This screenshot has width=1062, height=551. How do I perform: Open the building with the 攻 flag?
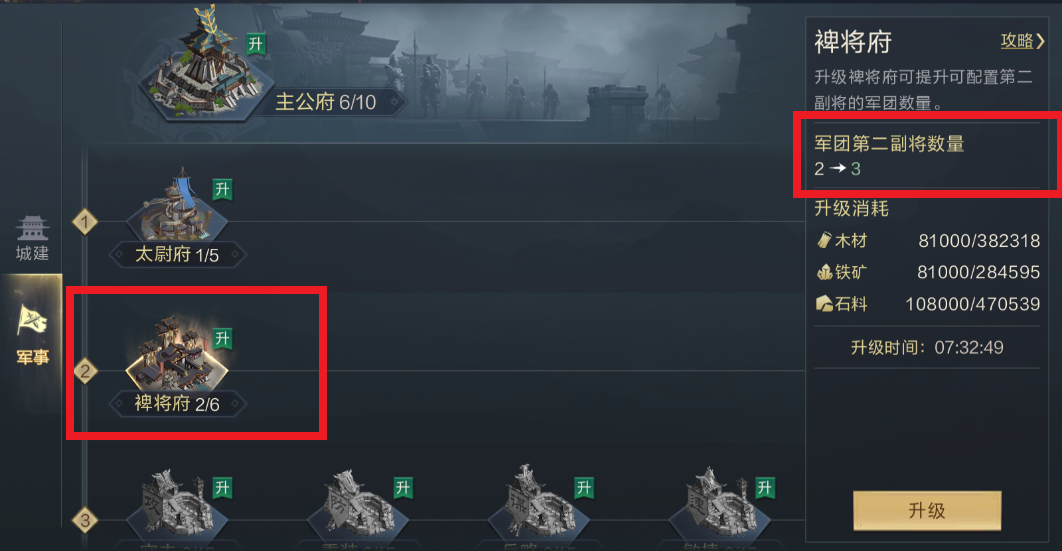coord(177,502)
